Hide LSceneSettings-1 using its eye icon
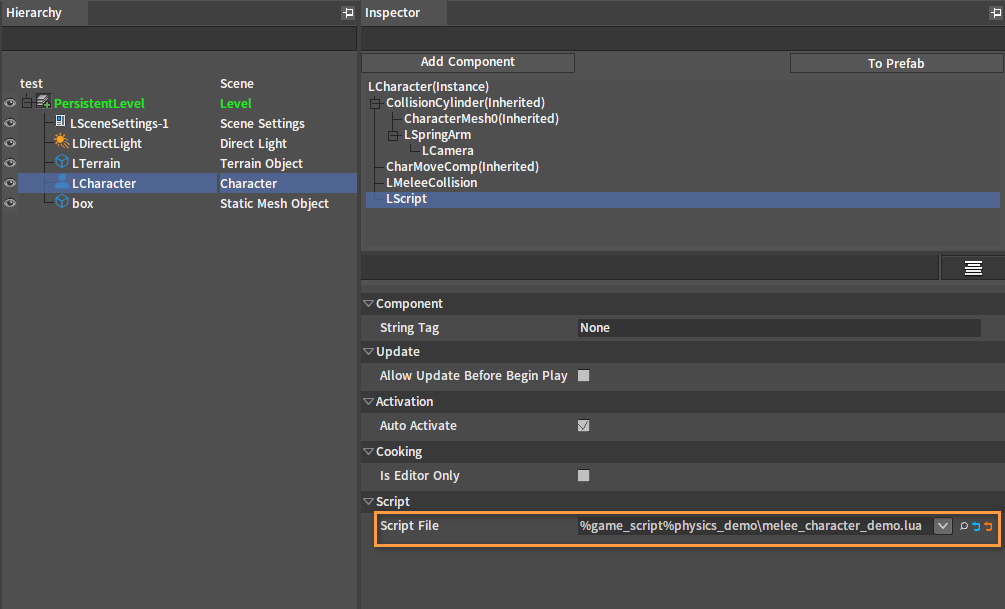Viewport: 1005px width, 609px height. [10, 123]
